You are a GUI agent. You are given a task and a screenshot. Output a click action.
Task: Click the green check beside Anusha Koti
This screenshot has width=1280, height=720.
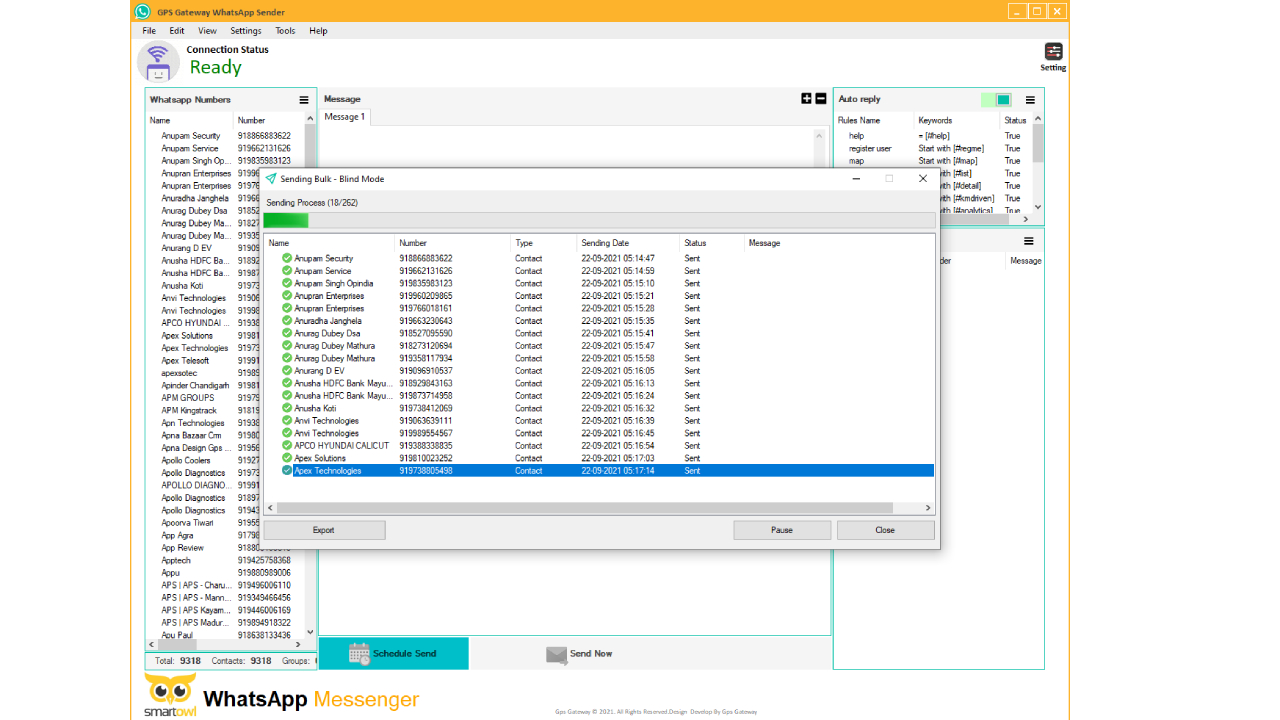[287, 408]
